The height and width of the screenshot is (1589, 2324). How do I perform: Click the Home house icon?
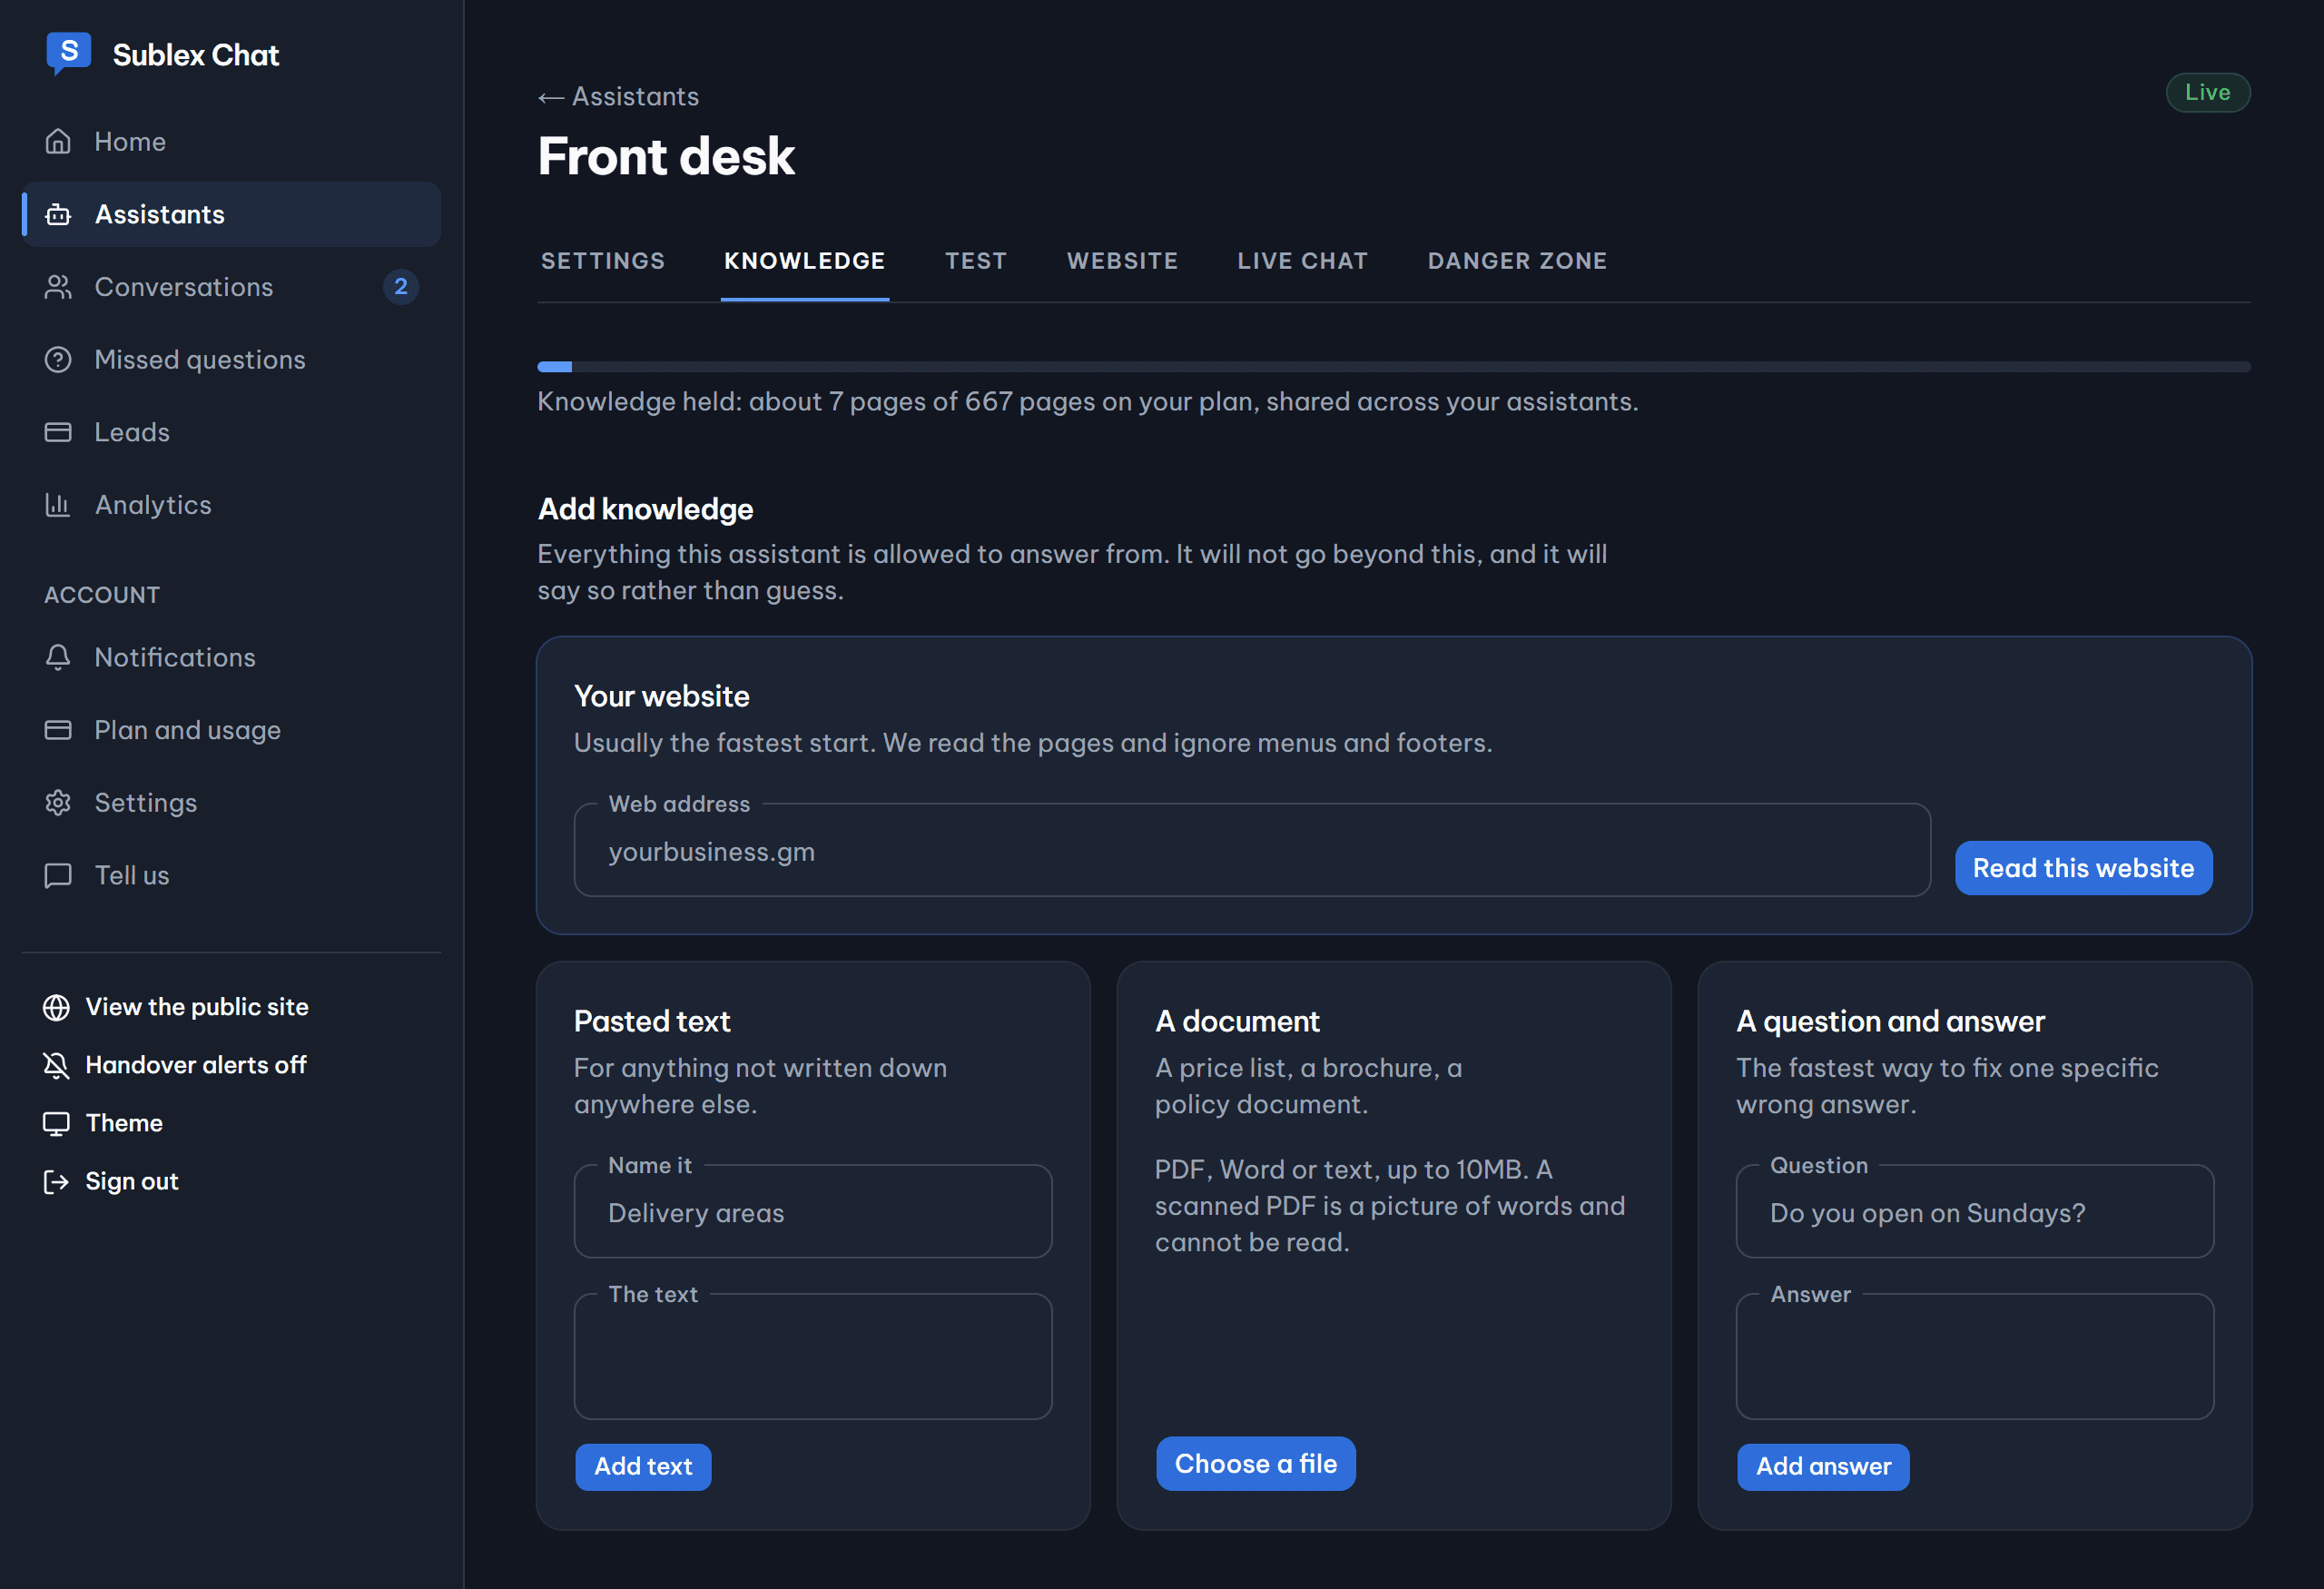(x=58, y=142)
